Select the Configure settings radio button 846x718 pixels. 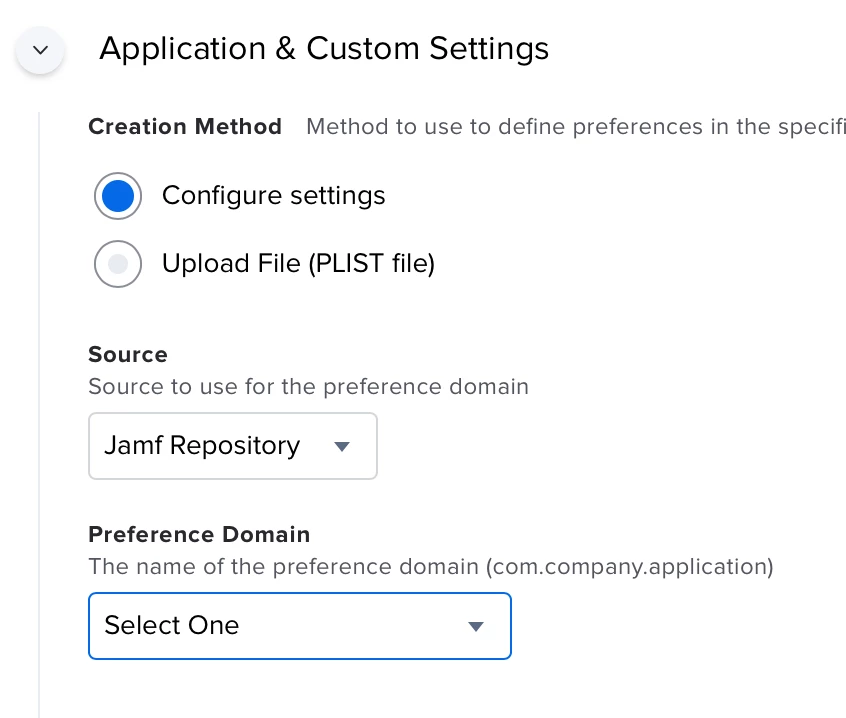(x=118, y=196)
